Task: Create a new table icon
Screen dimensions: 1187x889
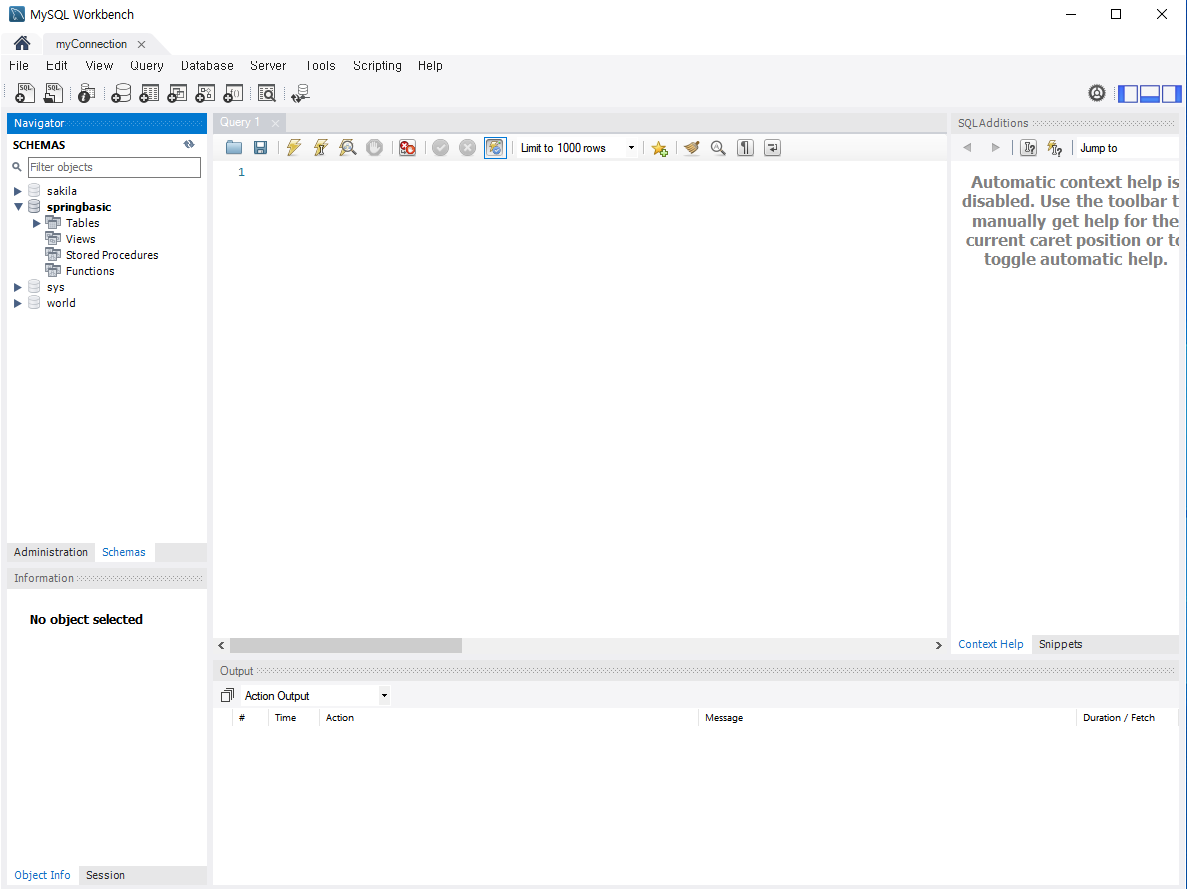Action: [x=149, y=93]
